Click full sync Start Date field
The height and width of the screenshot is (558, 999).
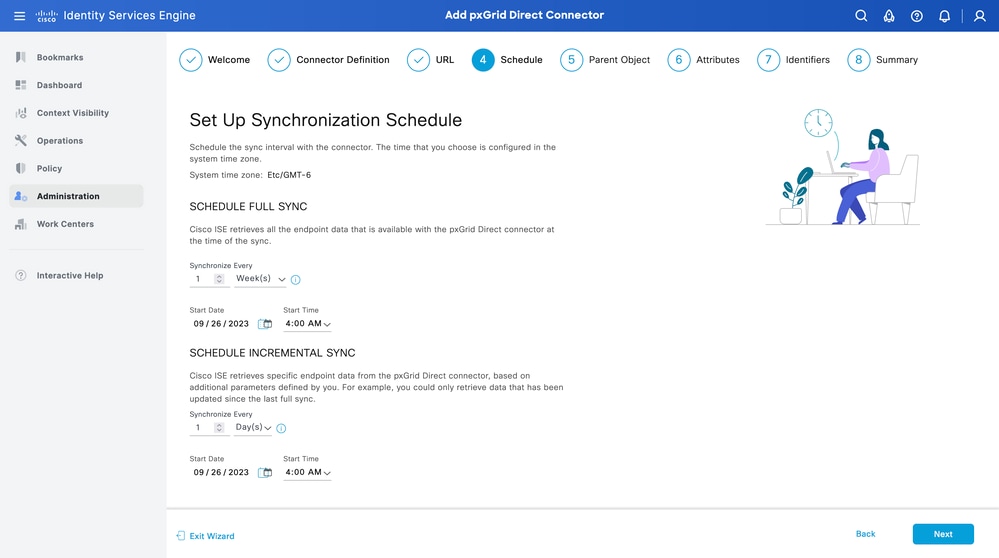221,324
